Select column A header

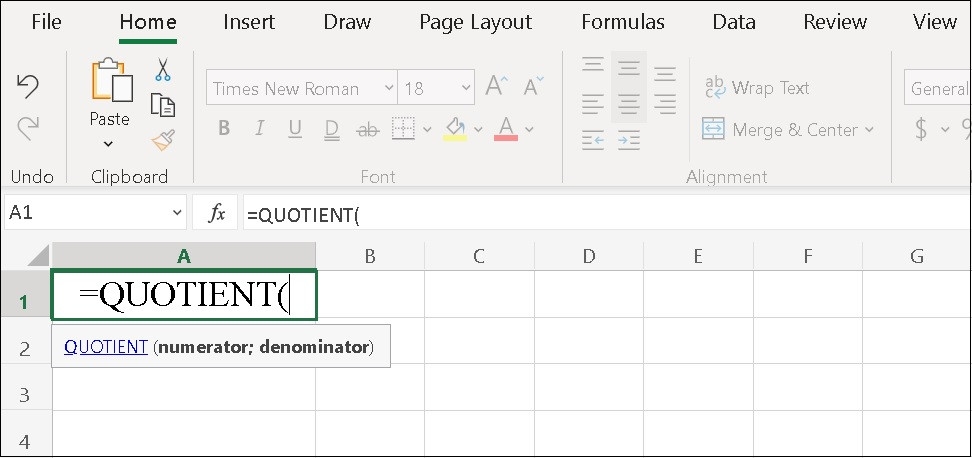pyautogui.click(x=183, y=256)
